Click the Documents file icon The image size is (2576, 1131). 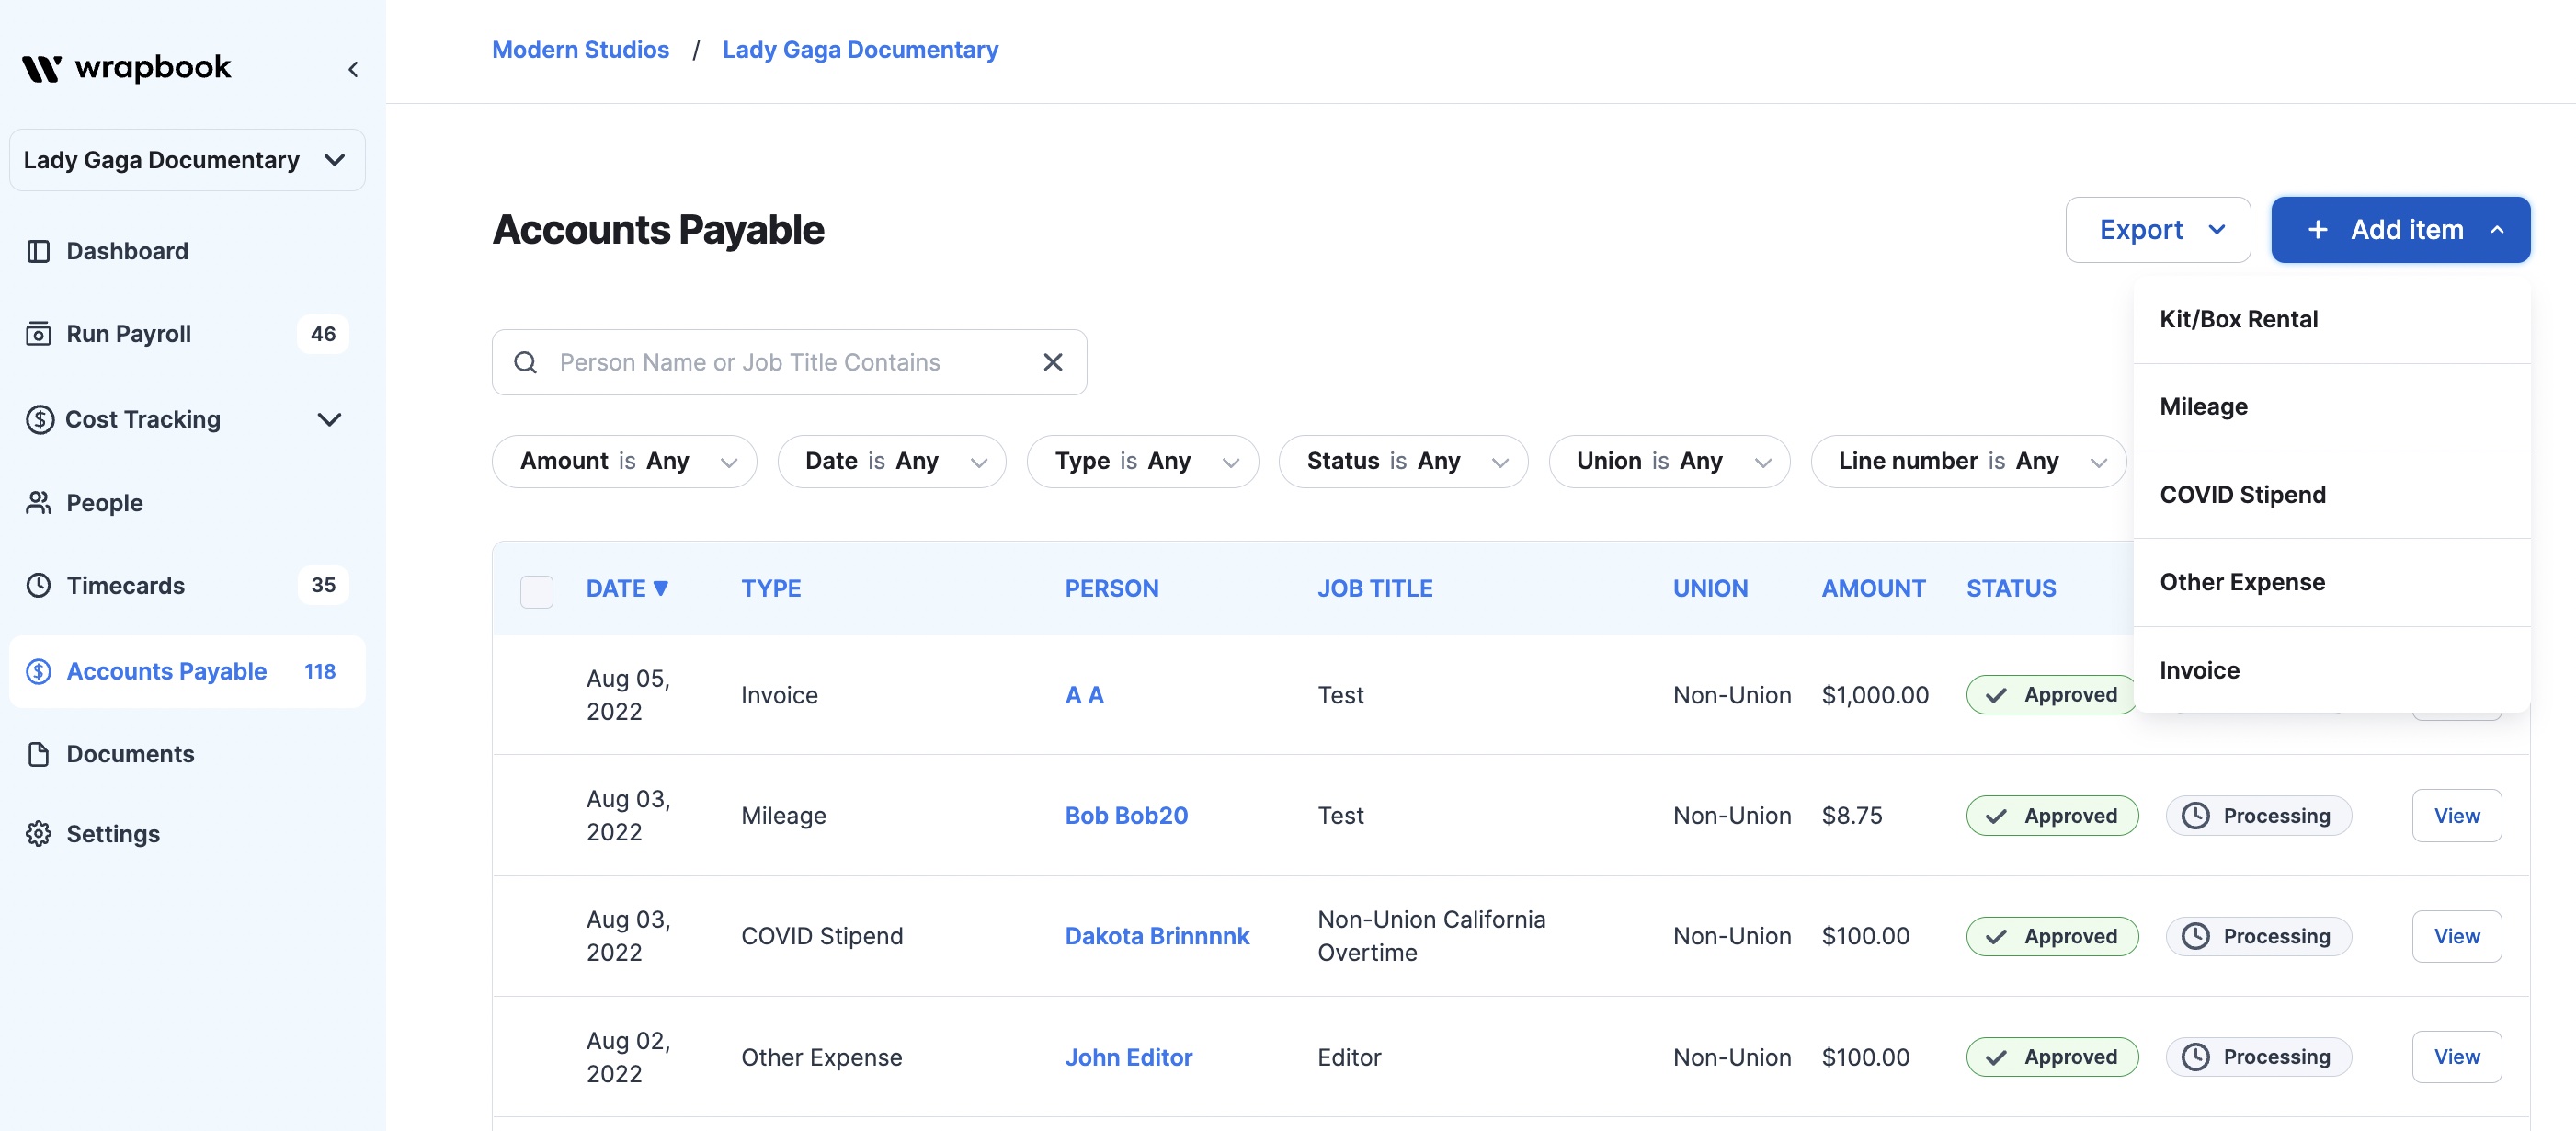[x=38, y=754]
